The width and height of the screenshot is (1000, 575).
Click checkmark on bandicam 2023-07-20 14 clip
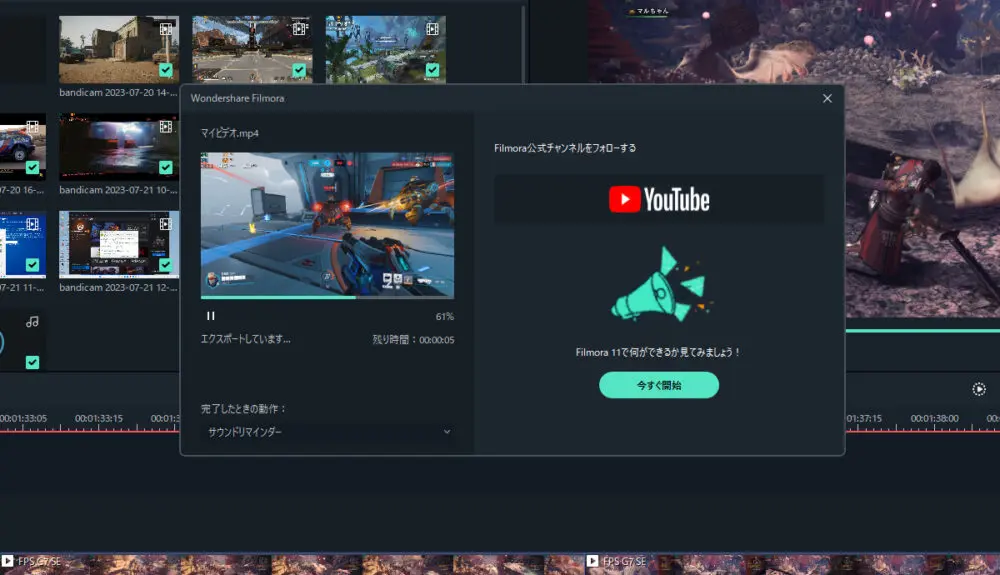click(166, 69)
